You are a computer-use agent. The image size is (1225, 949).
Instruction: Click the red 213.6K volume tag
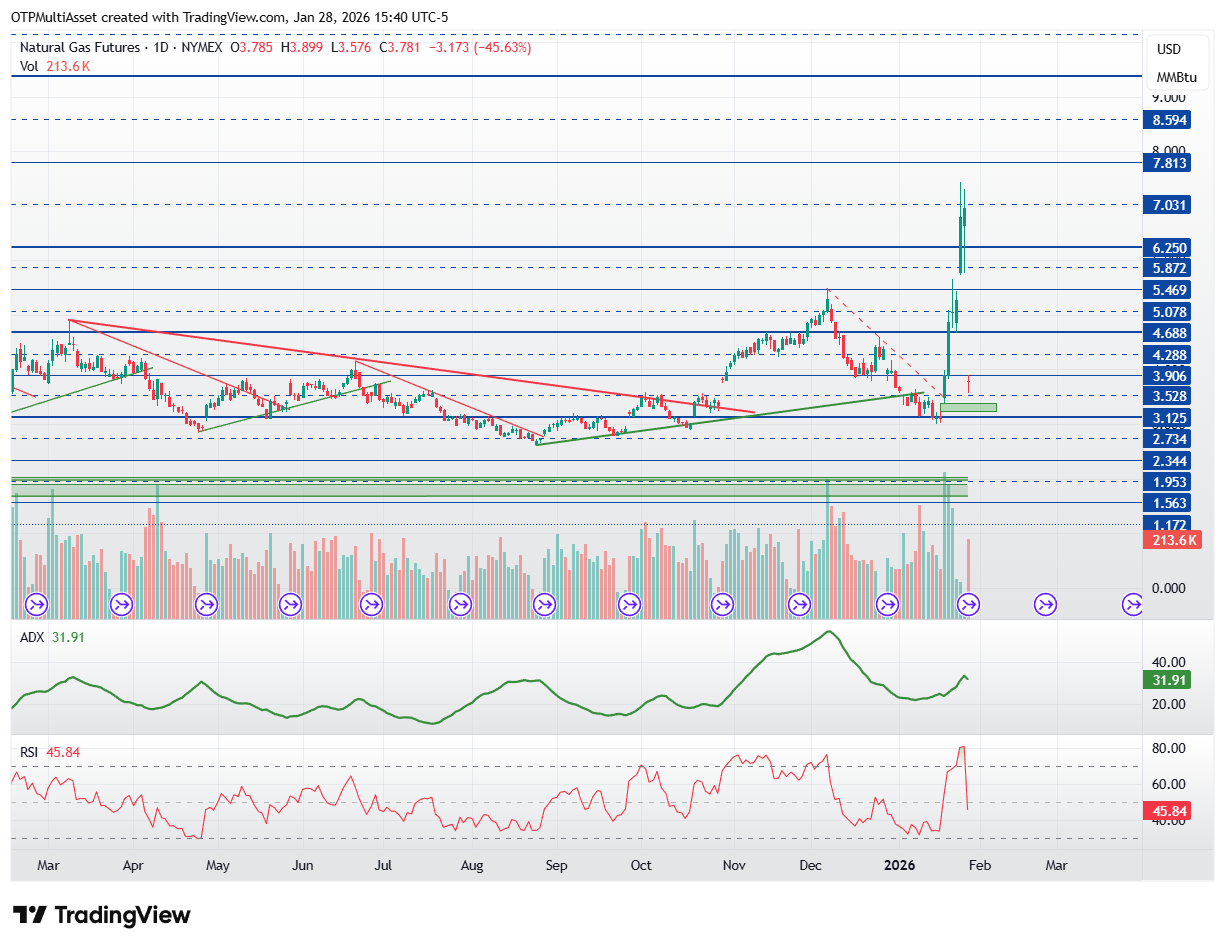(1171, 539)
